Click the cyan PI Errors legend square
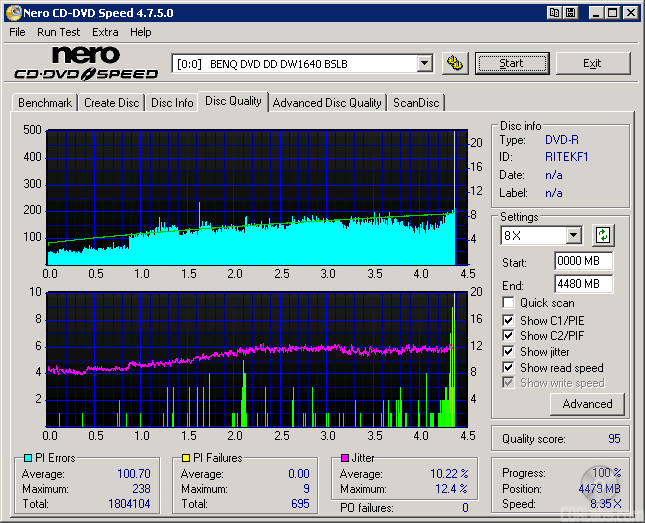645x523 pixels. [27, 458]
